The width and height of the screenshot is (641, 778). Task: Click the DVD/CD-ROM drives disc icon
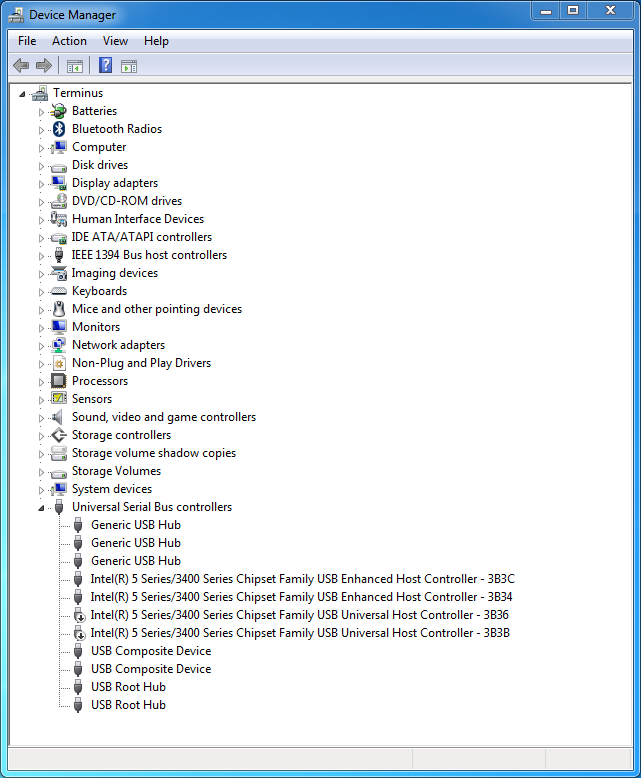tap(59, 201)
